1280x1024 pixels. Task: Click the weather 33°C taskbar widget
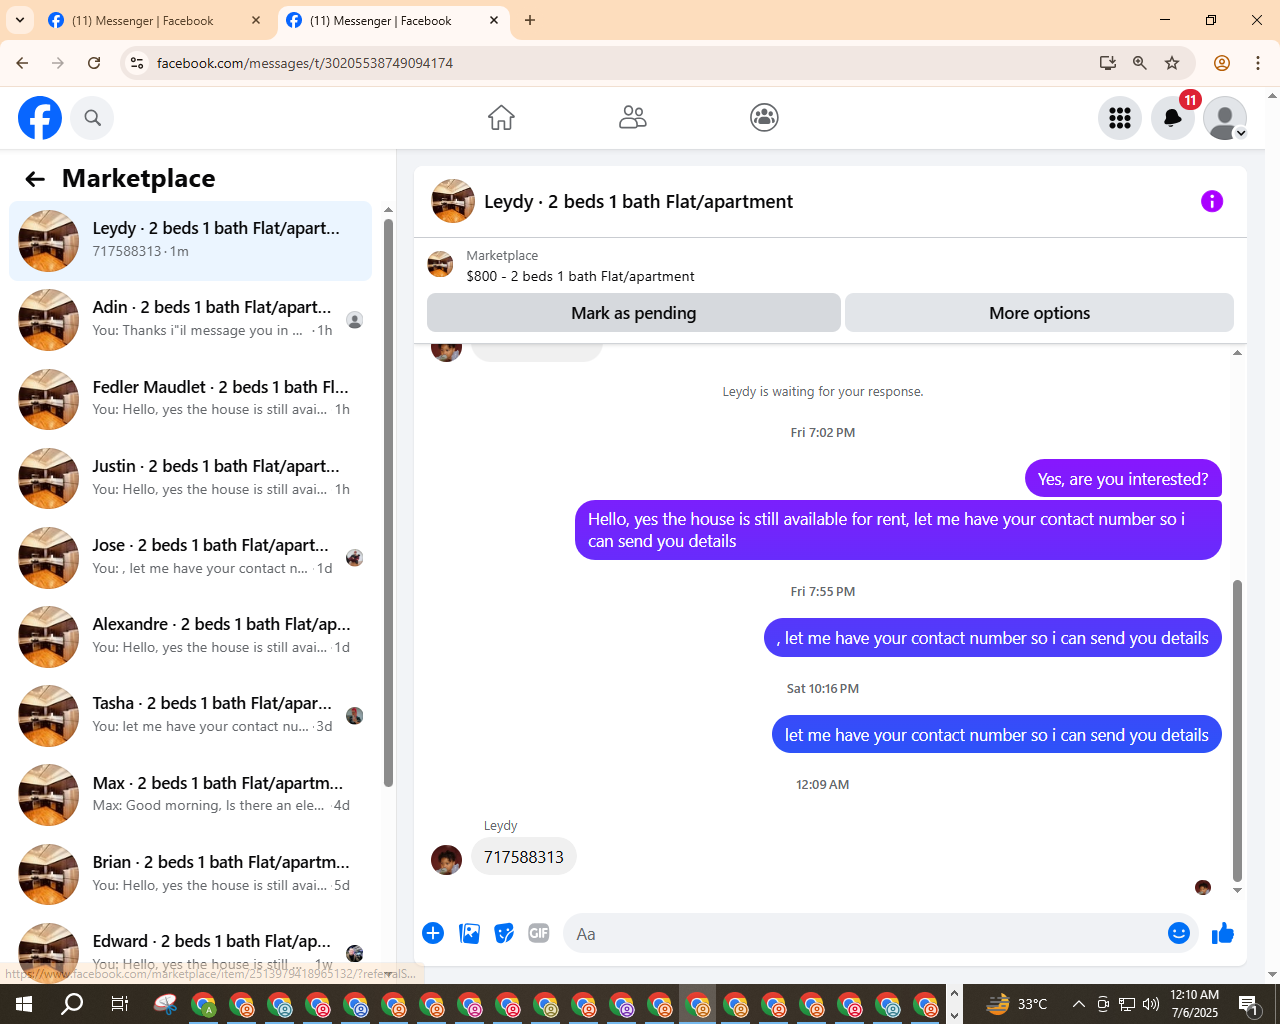point(1017,1004)
